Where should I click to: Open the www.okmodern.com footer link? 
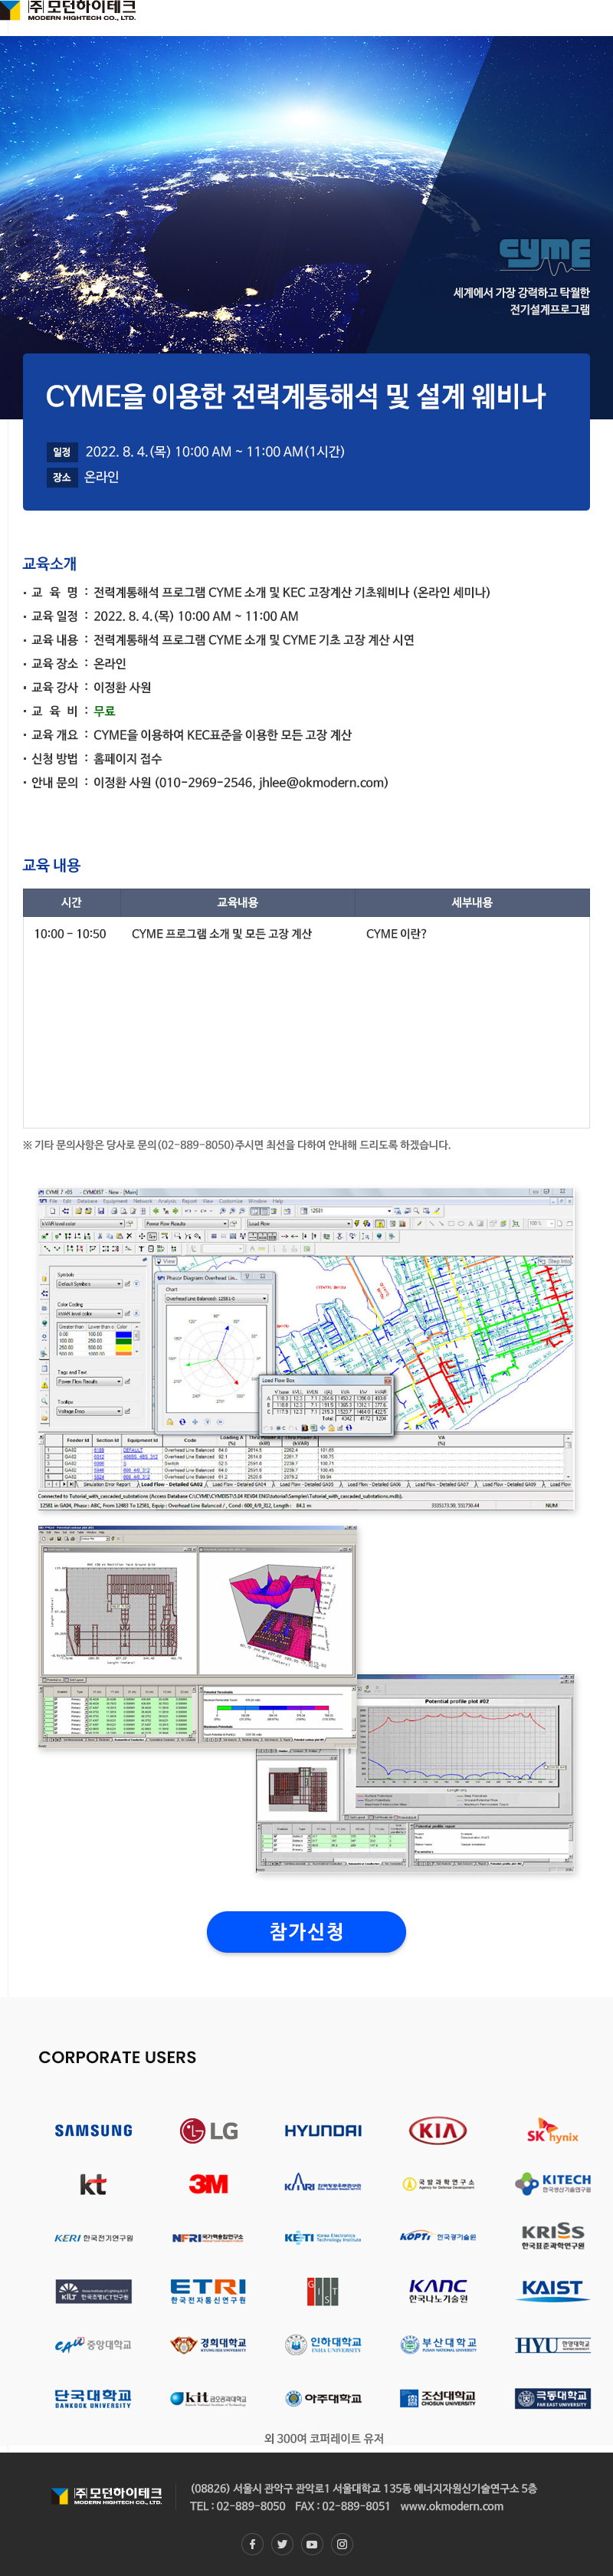[x=451, y=2506]
